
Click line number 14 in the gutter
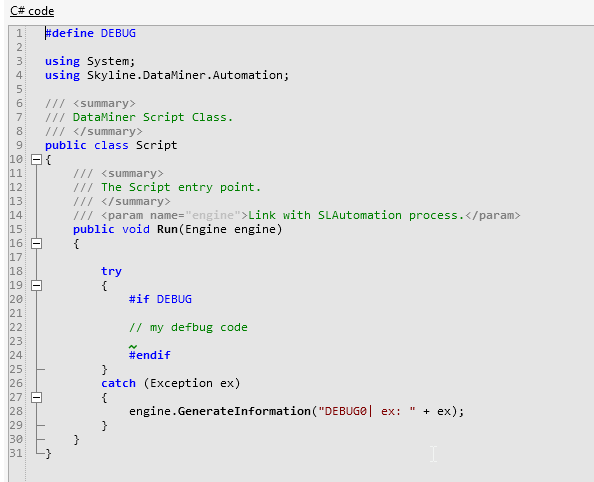pyautogui.click(x=16, y=215)
